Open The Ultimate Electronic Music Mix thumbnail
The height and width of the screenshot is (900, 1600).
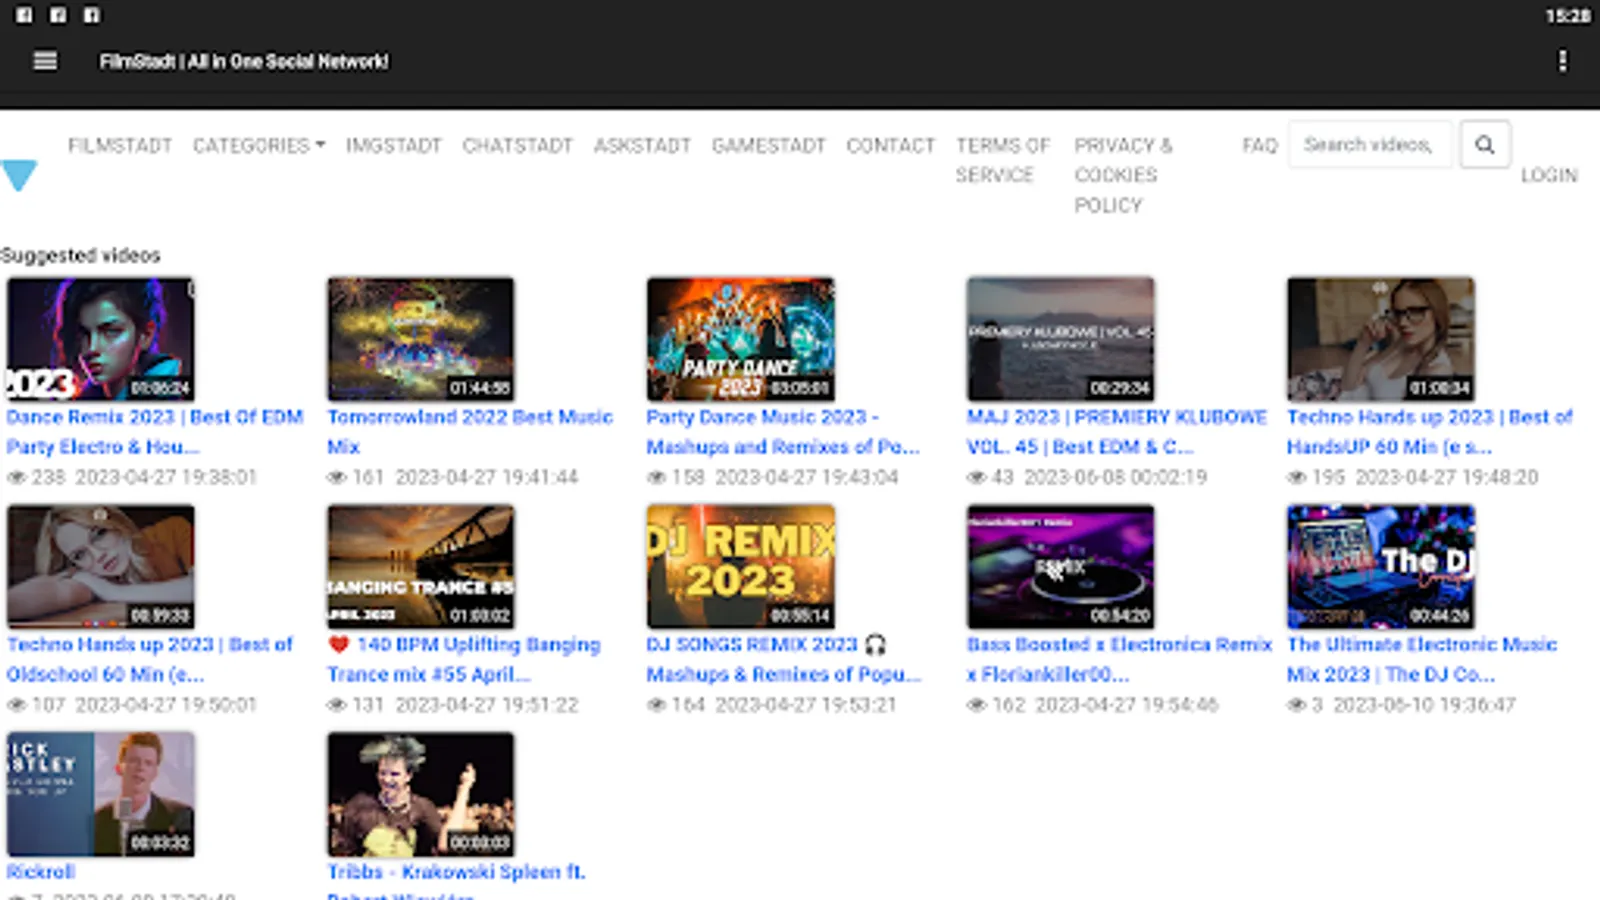[1380, 566]
